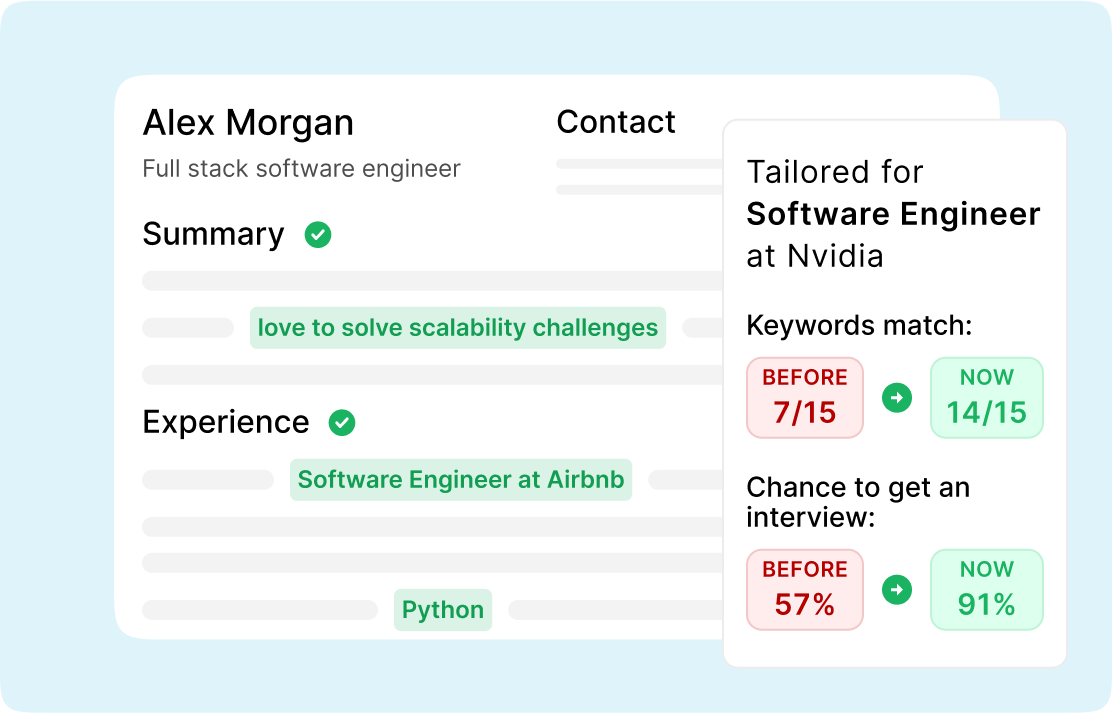
Task: Click the green arrow icon under interview chance
Action: pyautogui.click(x=897, y=590)
